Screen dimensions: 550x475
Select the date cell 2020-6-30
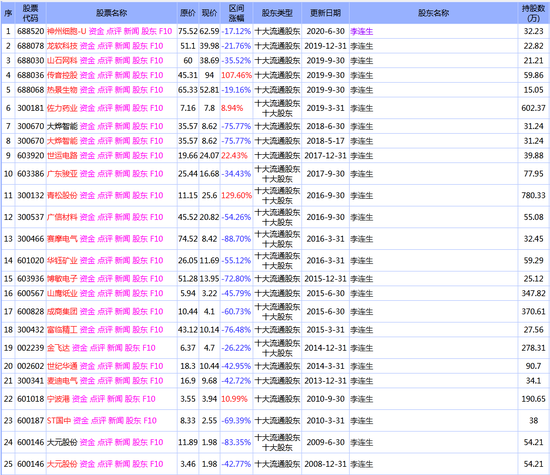(326, 31)
